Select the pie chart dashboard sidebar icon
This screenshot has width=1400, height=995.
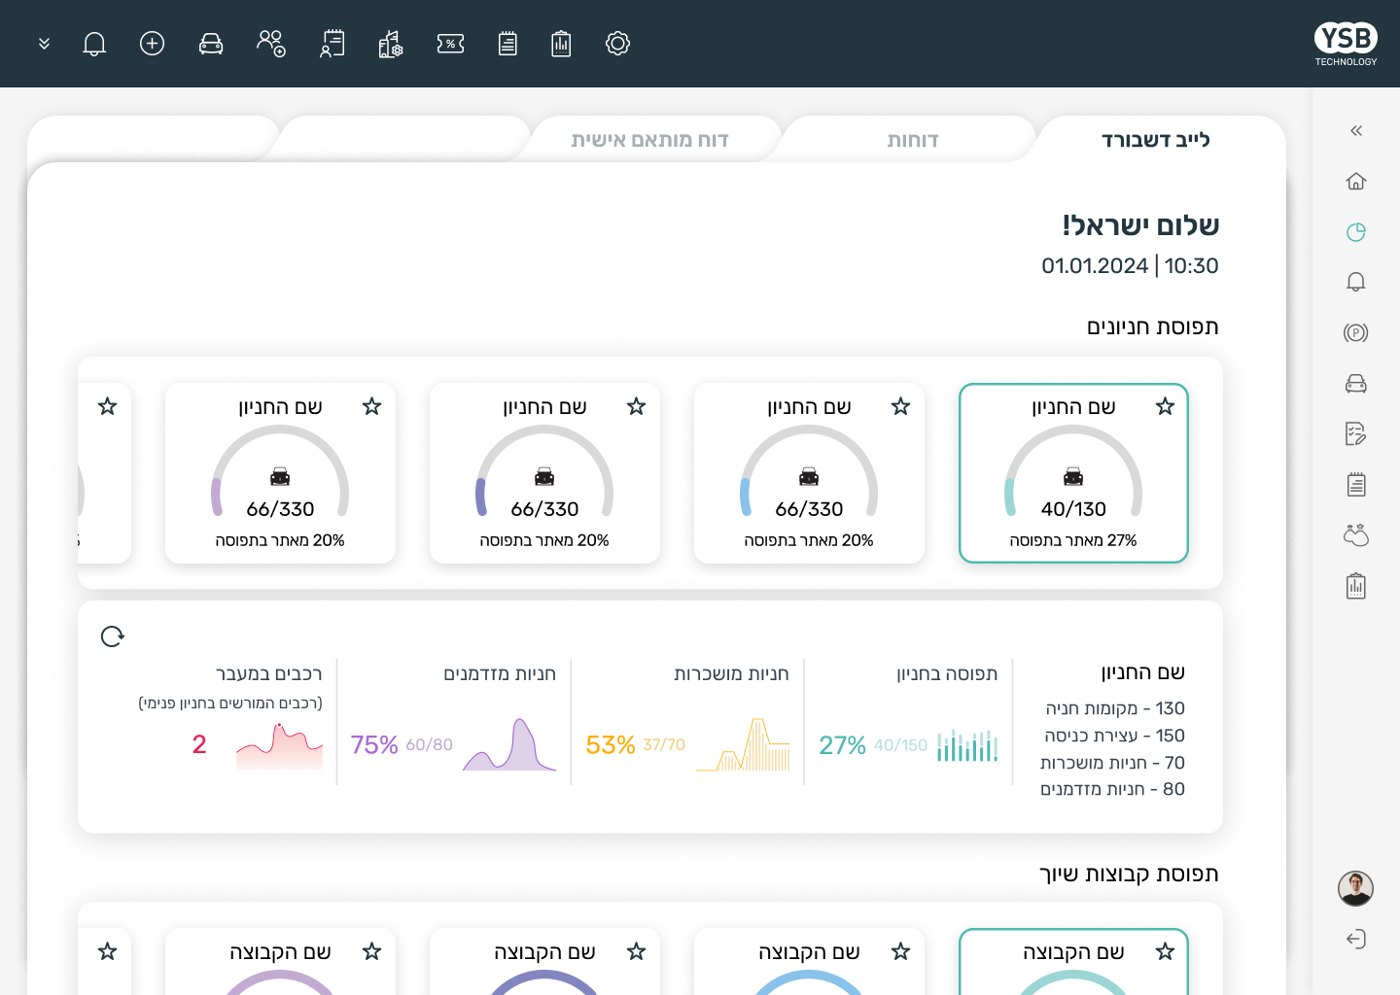(x=1356, y=232)
